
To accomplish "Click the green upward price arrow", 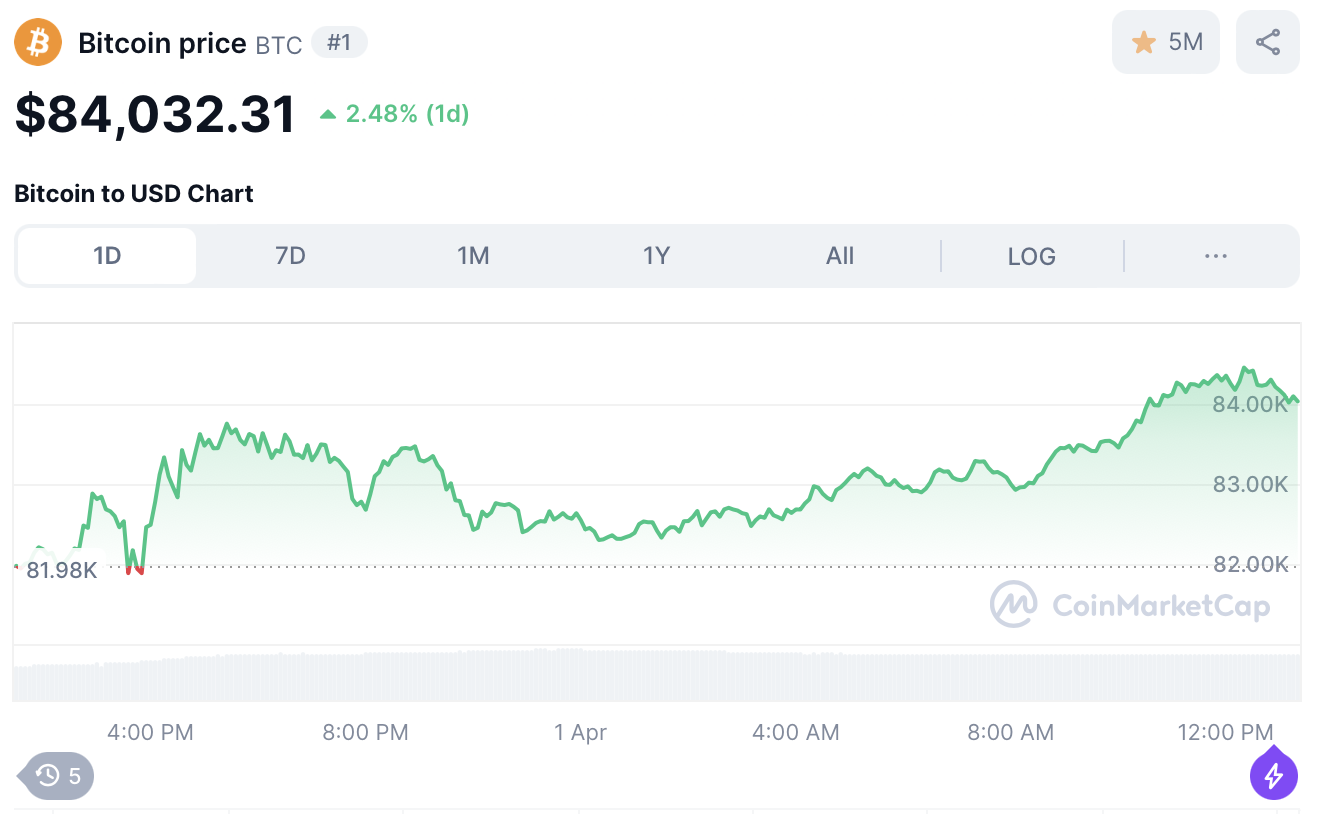I will point(328,113).
